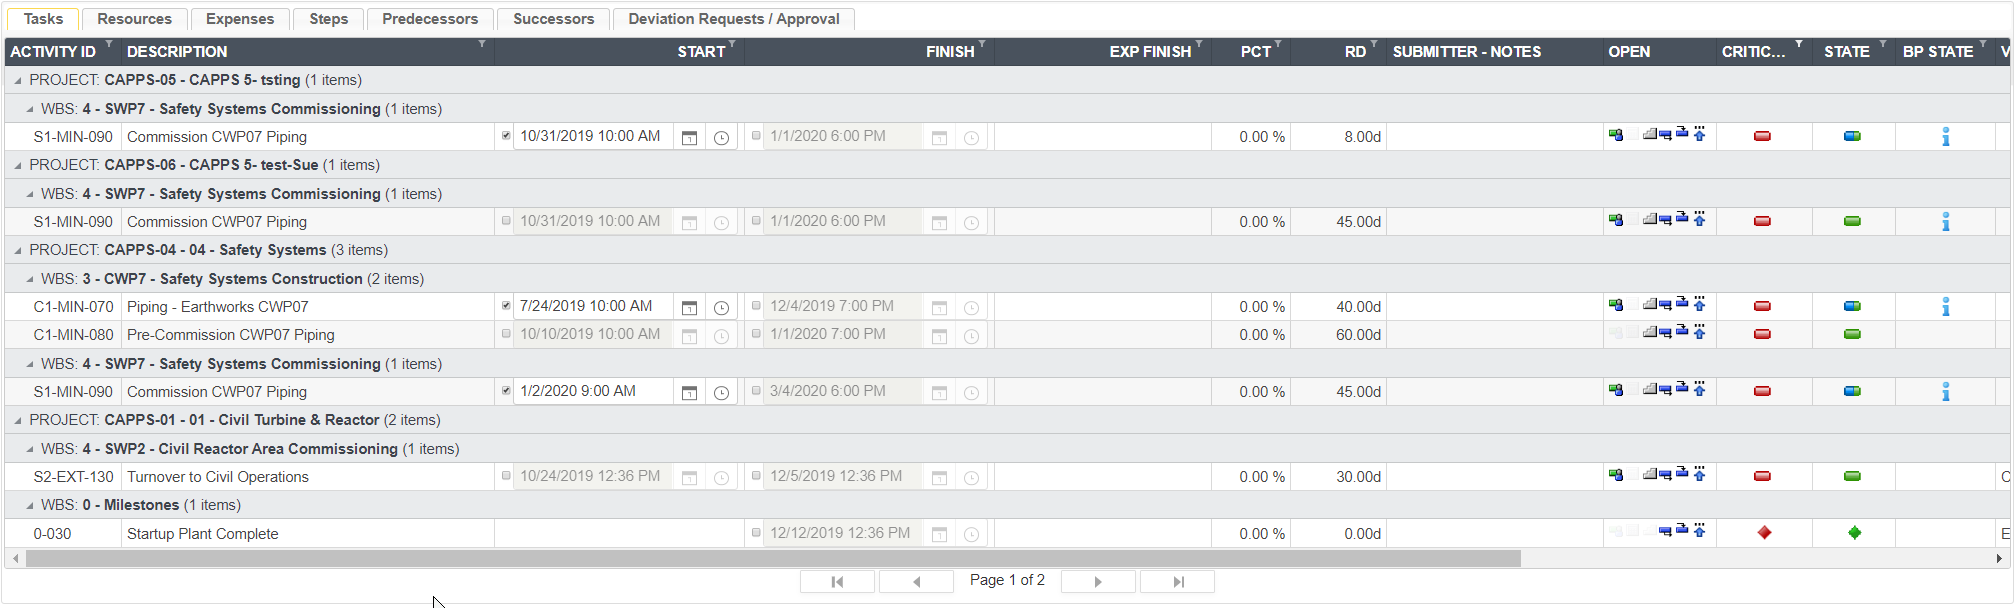This screenshot has height=608, width=2015.
Task: Click the resource assignment icon for S2-EXT-130
Action: click(1615, 475)
